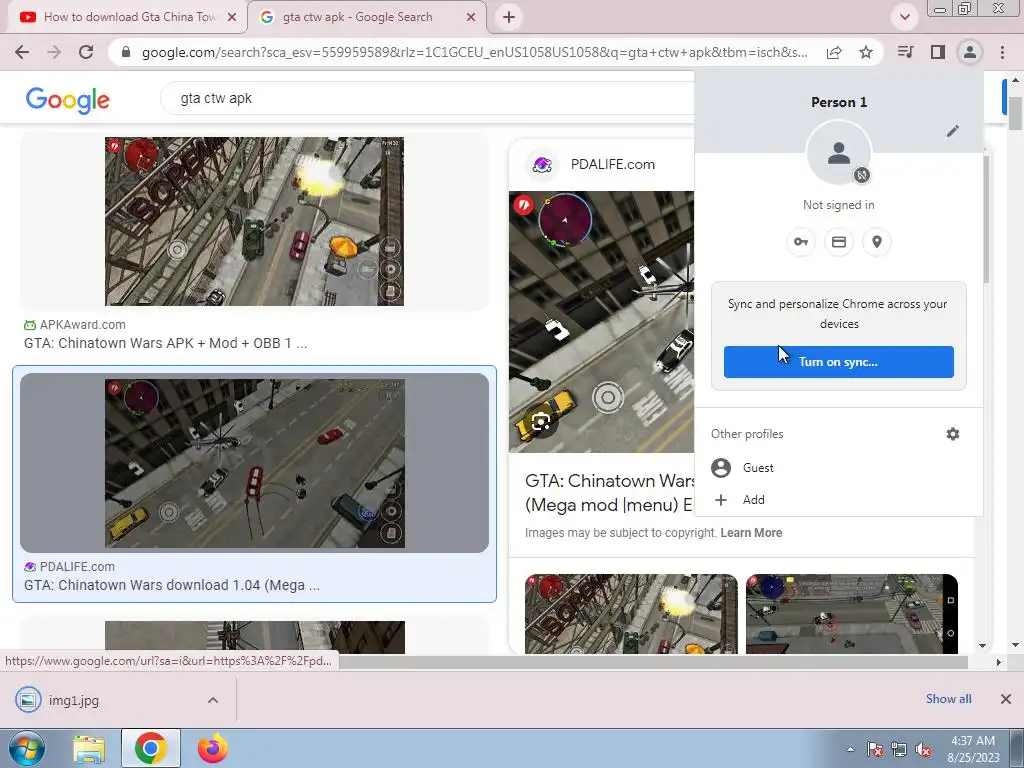Reload the current page
Viewport: 1024px width, 768px height.
[x=86, y=52]
